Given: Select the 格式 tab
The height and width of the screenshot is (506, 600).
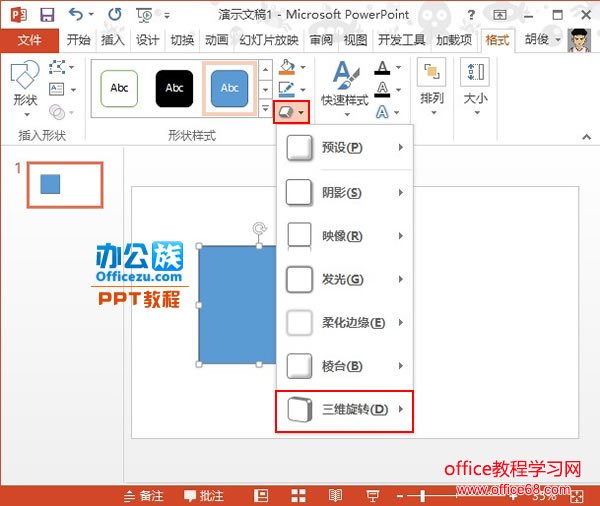Looking at the screenshot, I should coord(497,40).
